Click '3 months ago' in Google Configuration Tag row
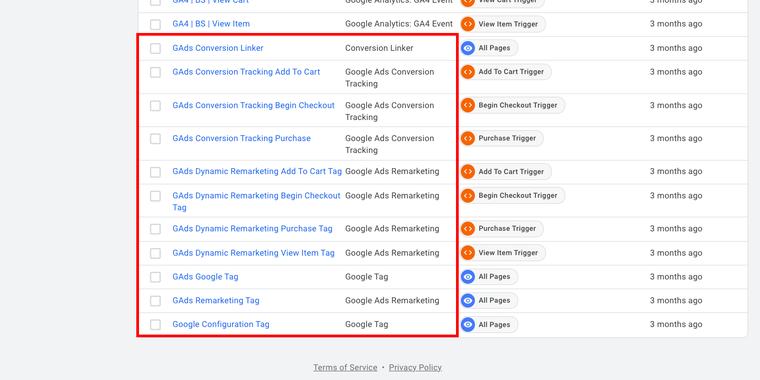Viewport: 760px width, 380px height. pyautogui.click(x=676, y=324)
